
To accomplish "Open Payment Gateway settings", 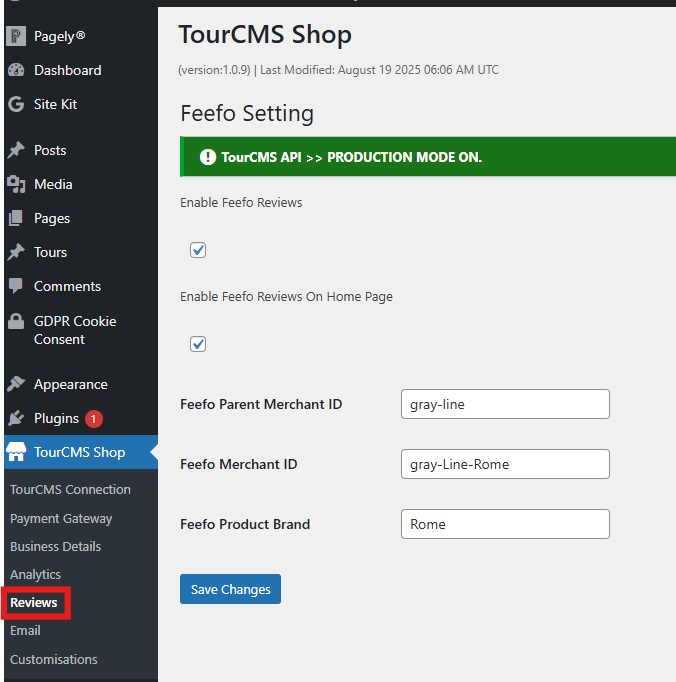I will [61, 518].
